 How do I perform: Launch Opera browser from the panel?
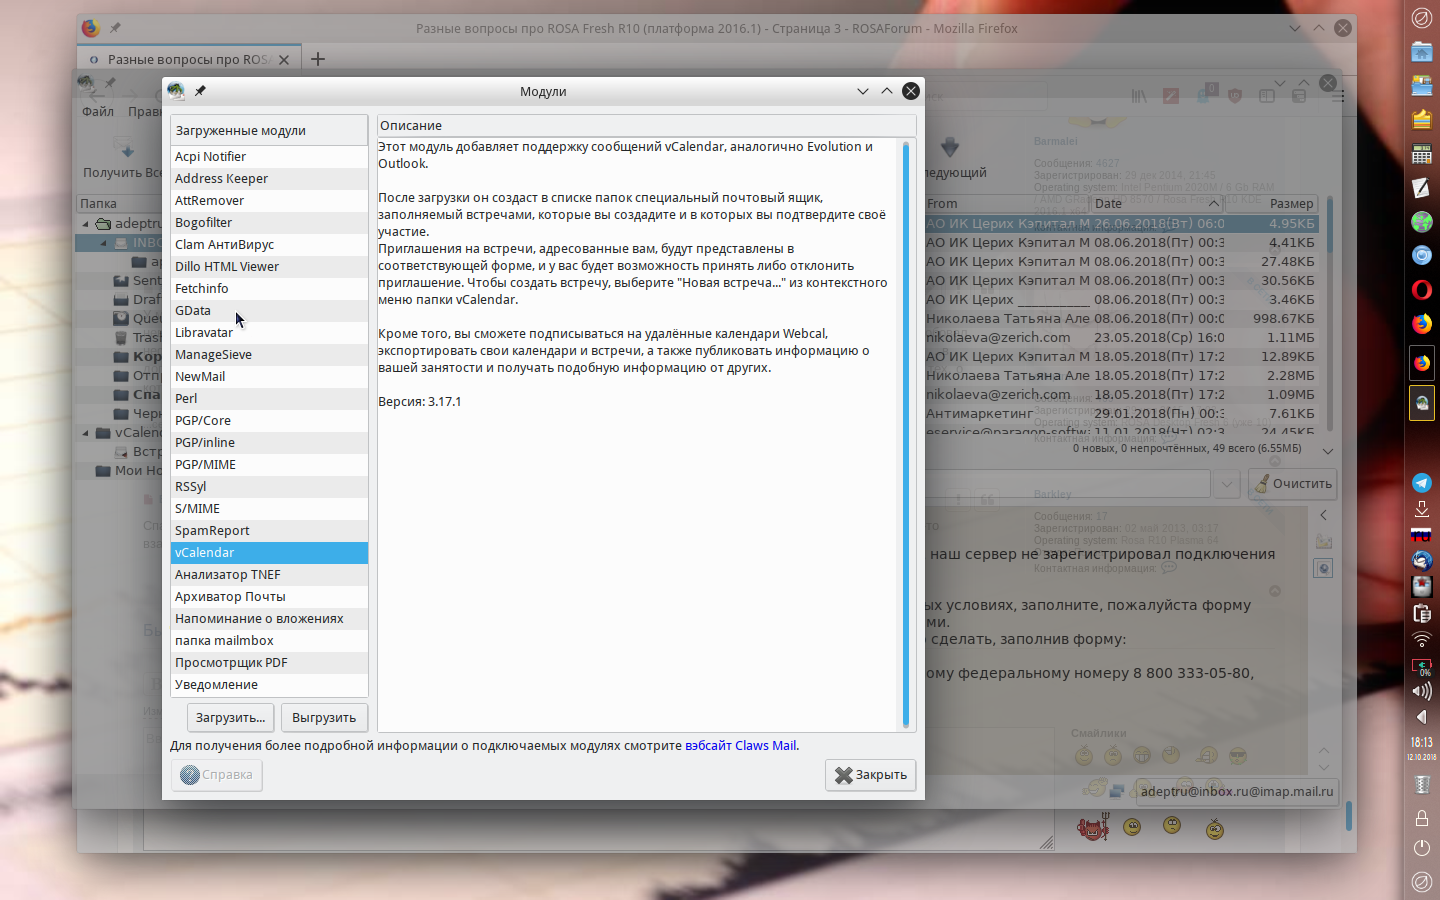[1421, 290]
